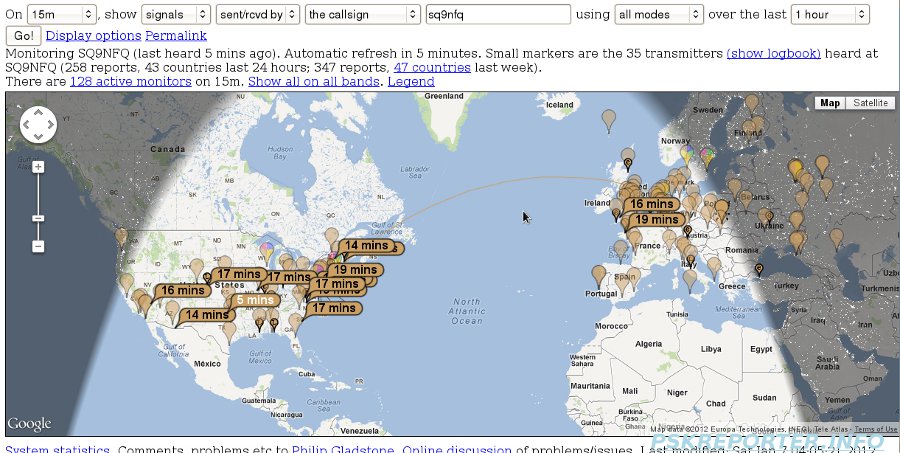900x453 pixels.
Task: Focus the callsign field containing sq9nfq
Action: [497, 14]
